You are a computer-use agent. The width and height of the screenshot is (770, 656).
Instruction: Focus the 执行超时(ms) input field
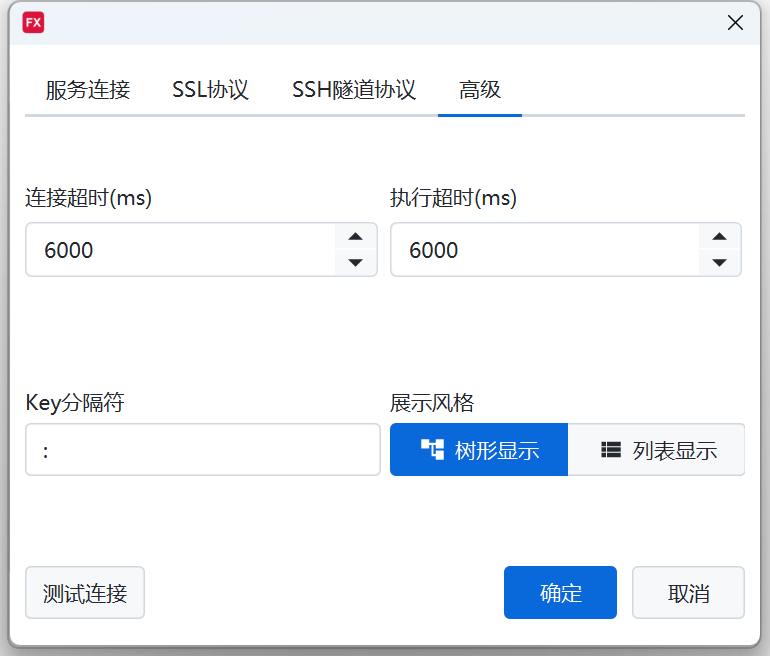click(545, 250)
